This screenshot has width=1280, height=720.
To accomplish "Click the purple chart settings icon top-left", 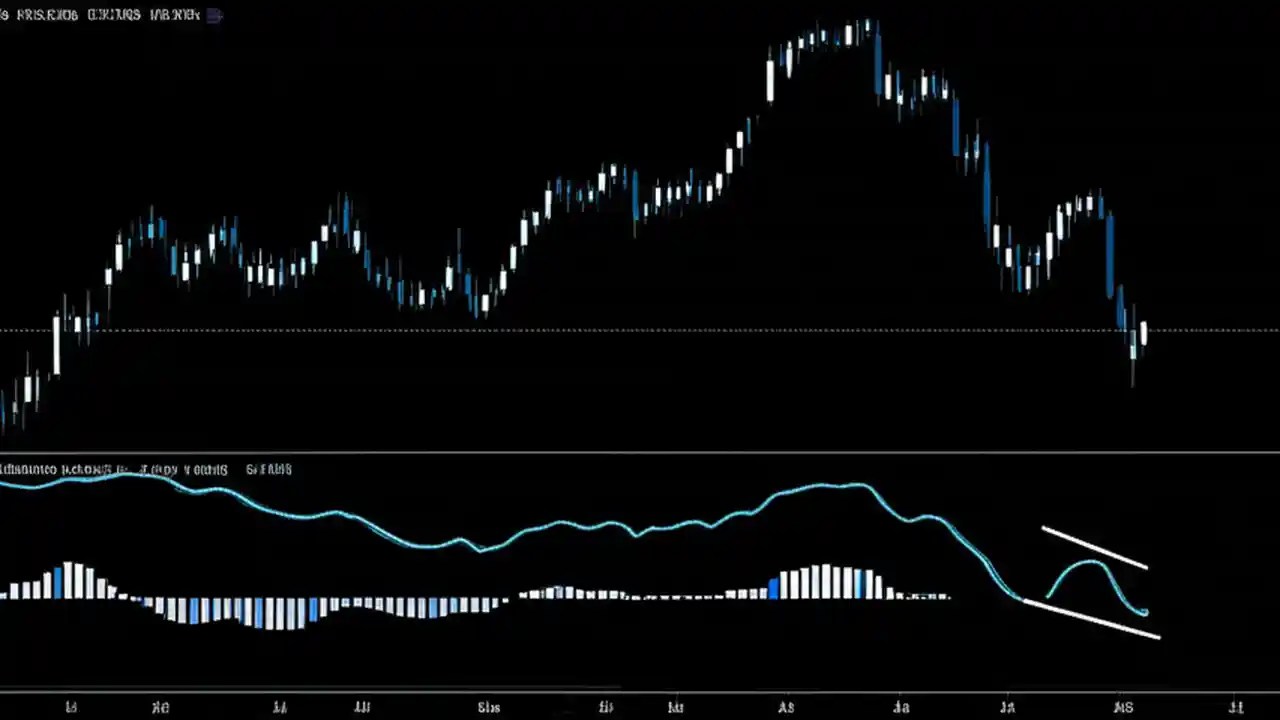I will pyautogui.click(x=212, y=15).
